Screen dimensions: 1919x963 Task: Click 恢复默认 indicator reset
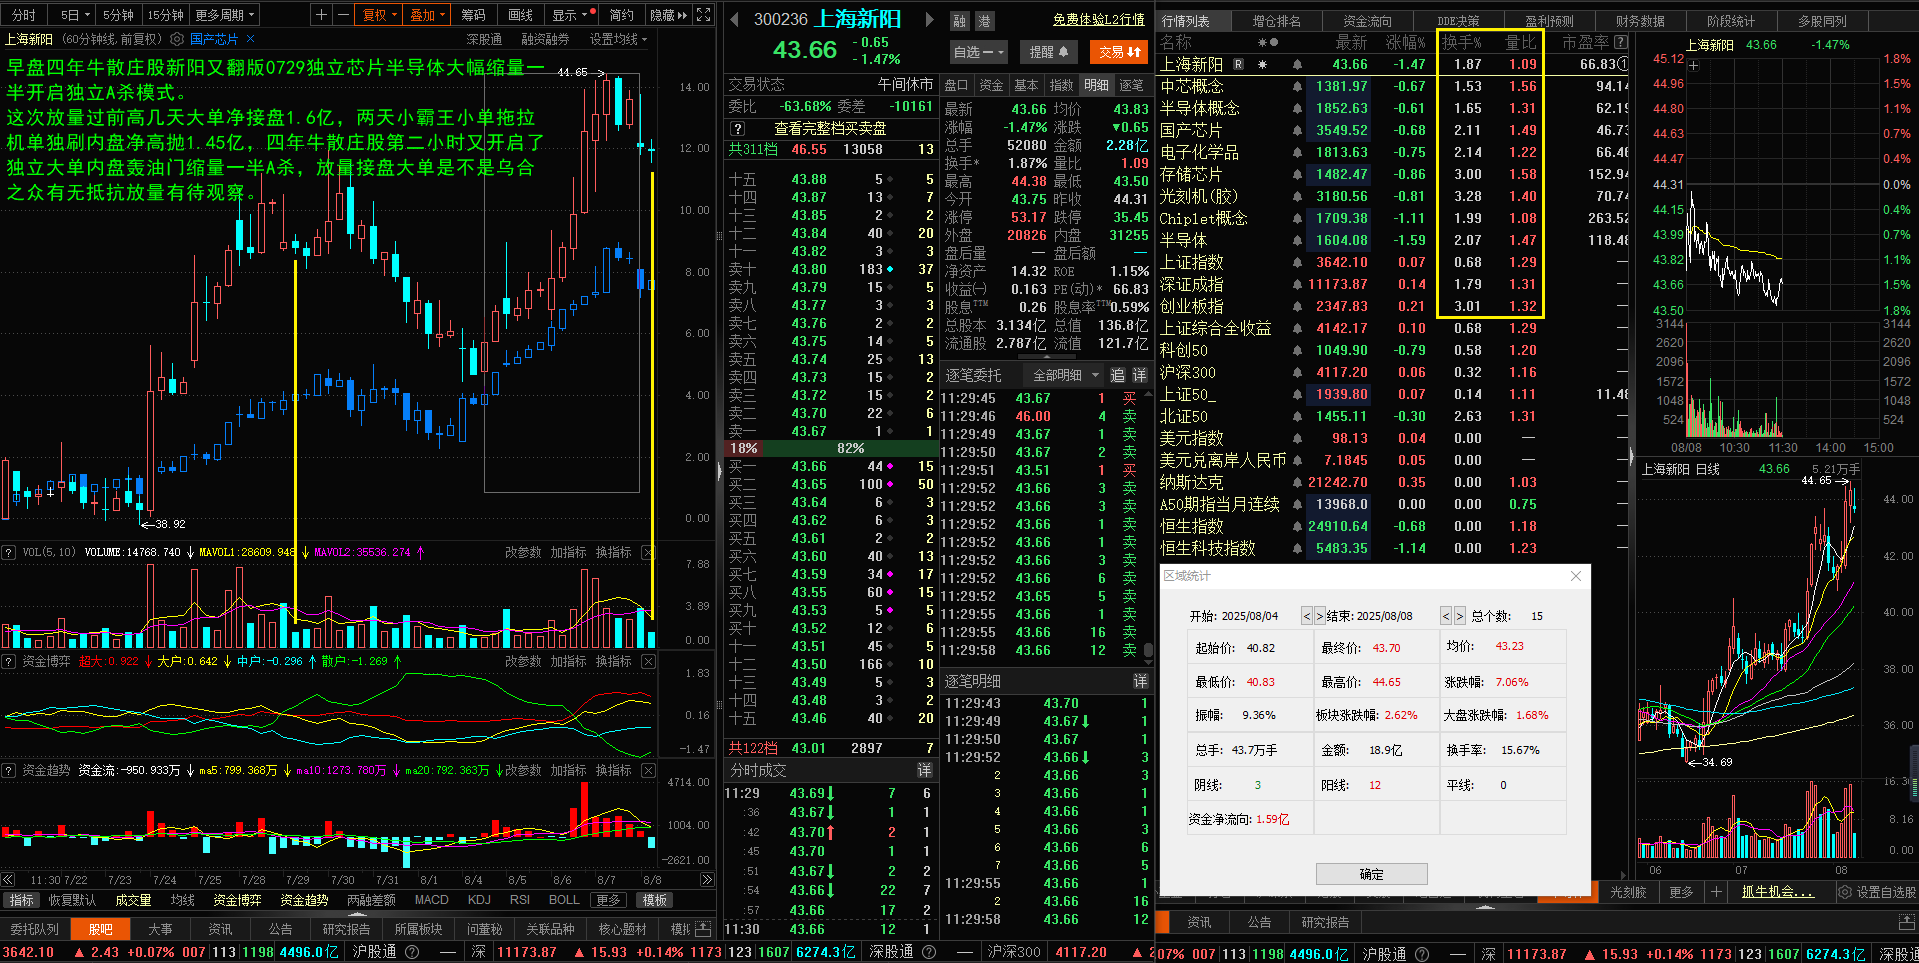72,900
